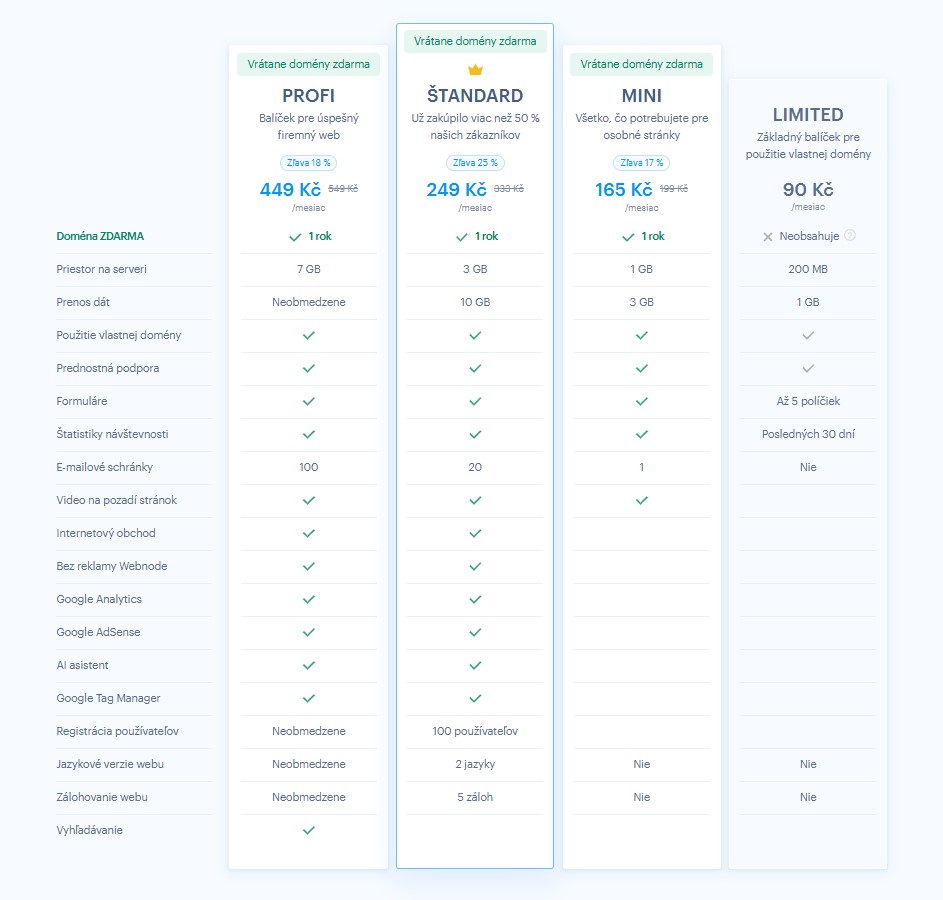Click LIMITED checkmark for Prednostná podpora
Image resolution: width=943 pixels, height=900 pixels.
click(x=808, y=369)
